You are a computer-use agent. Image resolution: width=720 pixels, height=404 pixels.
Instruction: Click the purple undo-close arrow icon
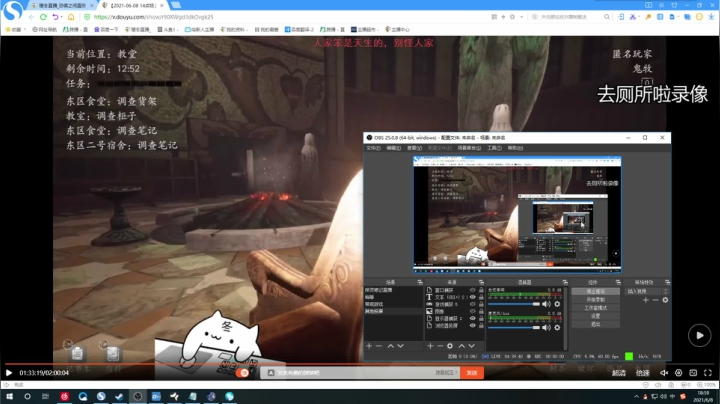[x=56, y=17]
